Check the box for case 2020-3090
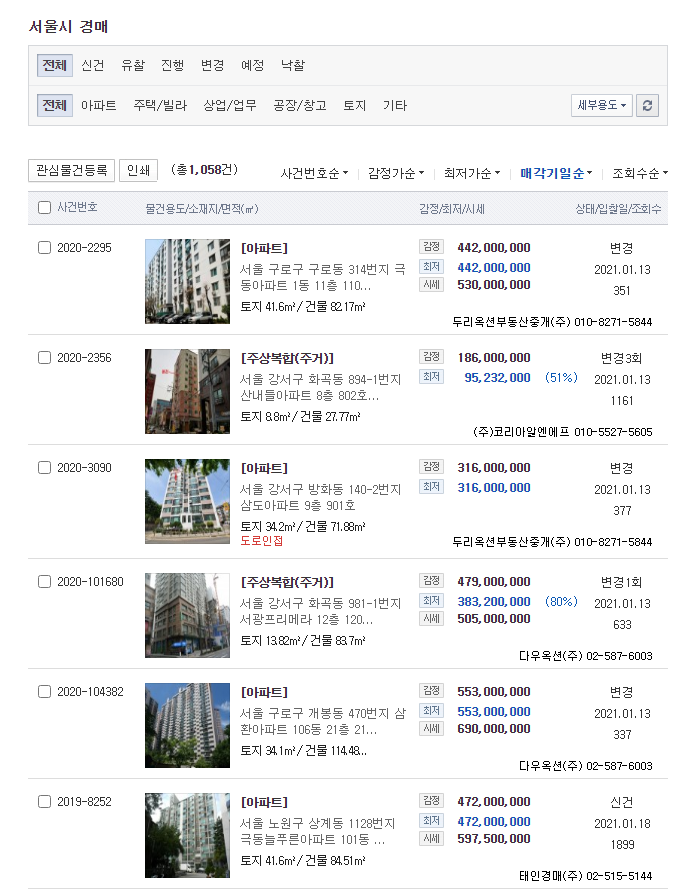Image resolution: width=694 pixels, height=893 pixels. (x=44, y=468)
